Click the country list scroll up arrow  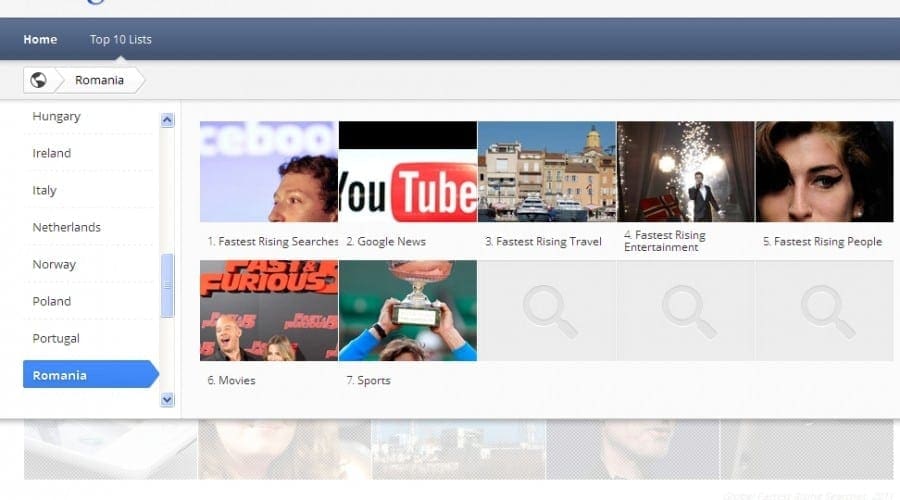(x=167, y=120)
